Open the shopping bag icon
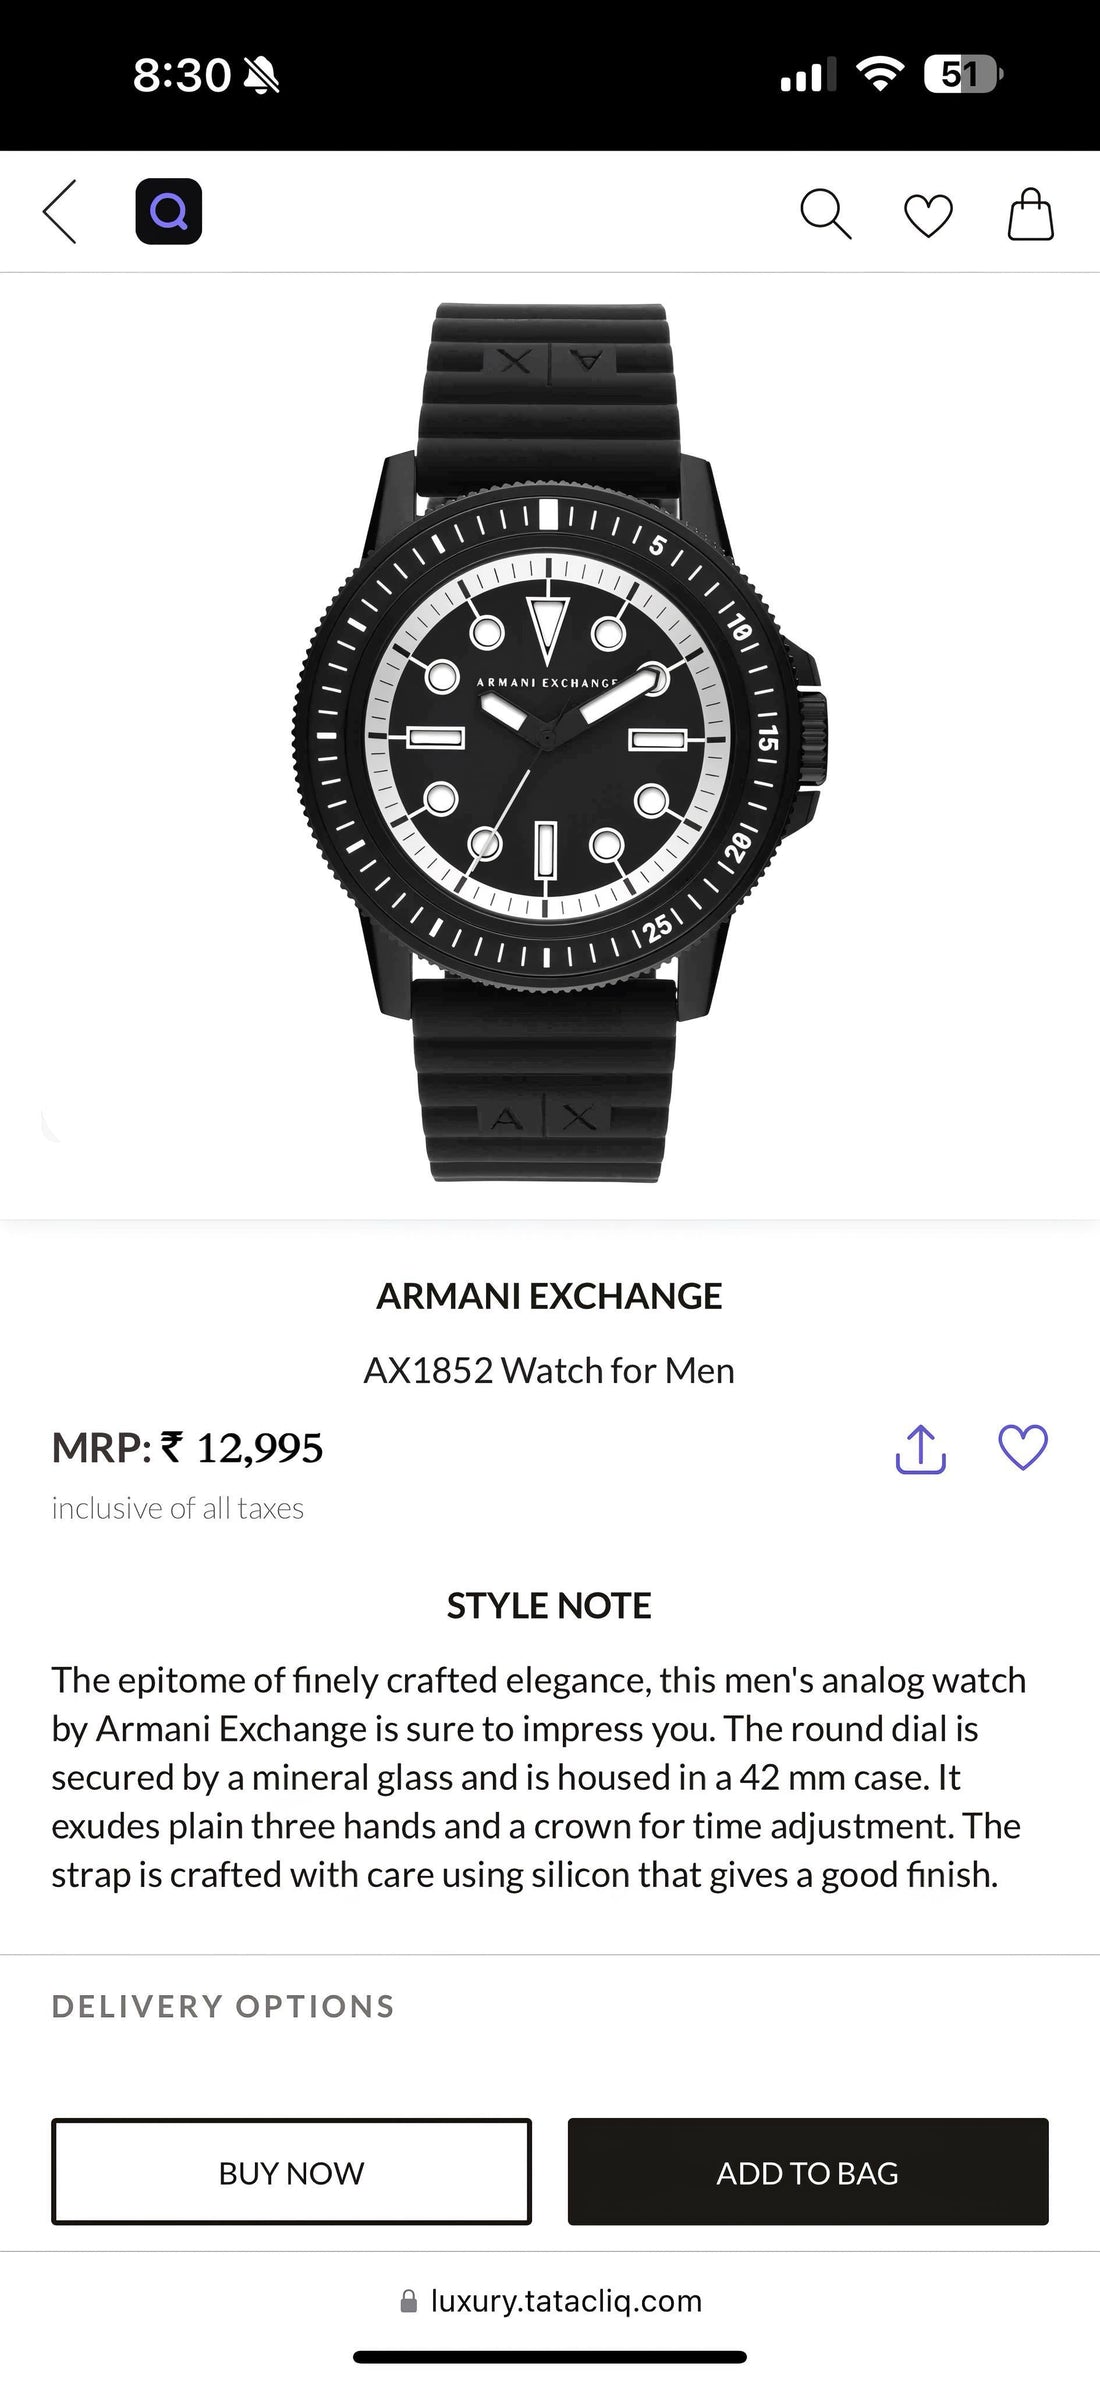The image size is (1100, 2384). [1030, 214]
